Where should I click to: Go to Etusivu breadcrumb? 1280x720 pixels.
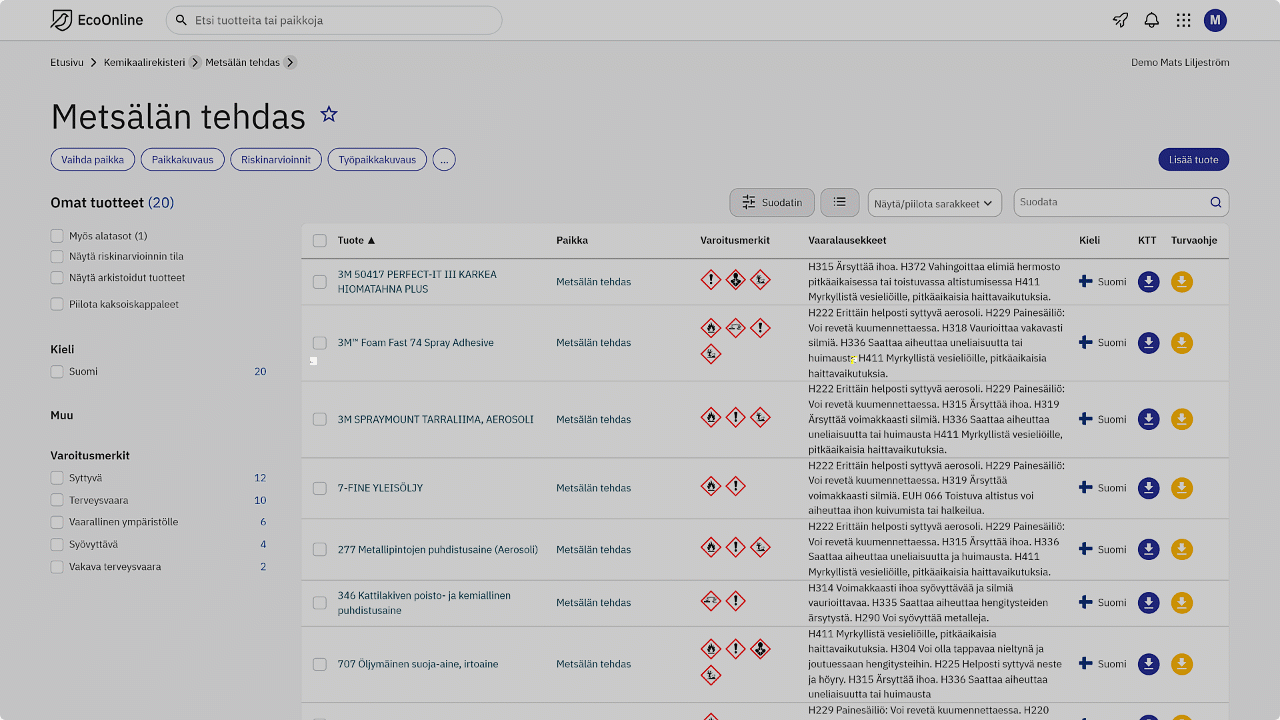click(67, 62)
